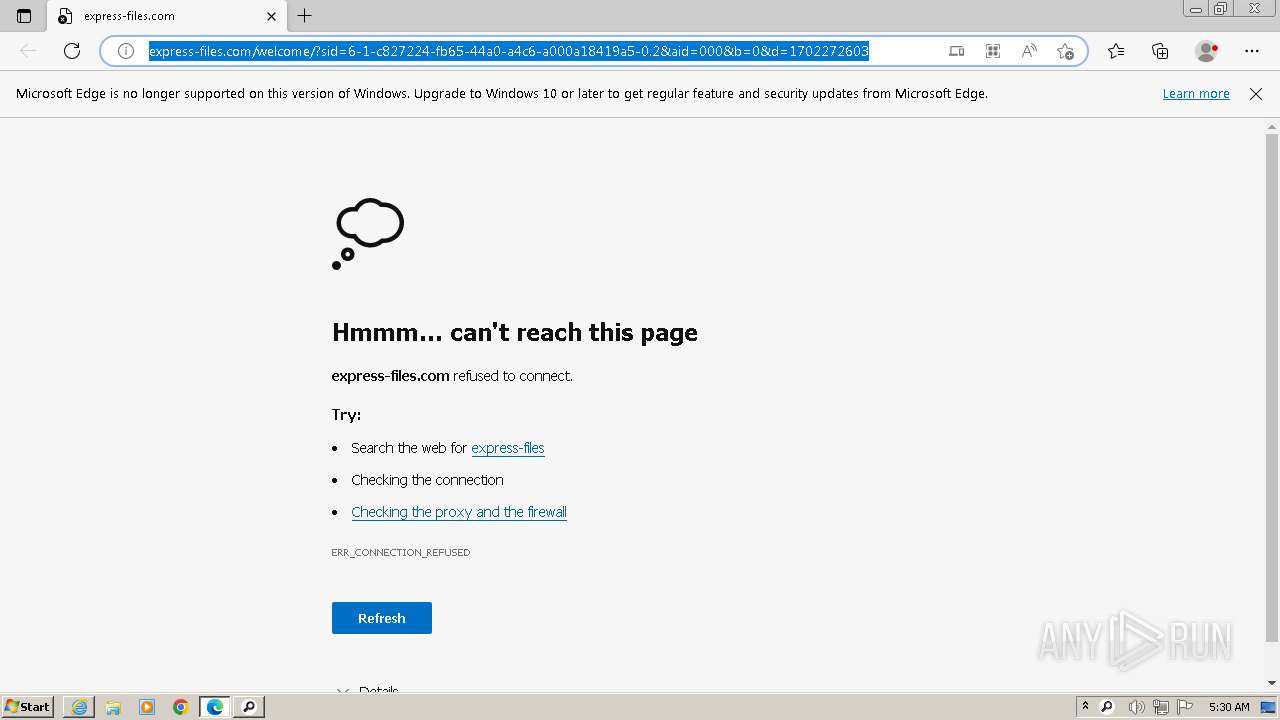Open the tray magnifier icon
1280x720 pixels.
point(1107,707)
